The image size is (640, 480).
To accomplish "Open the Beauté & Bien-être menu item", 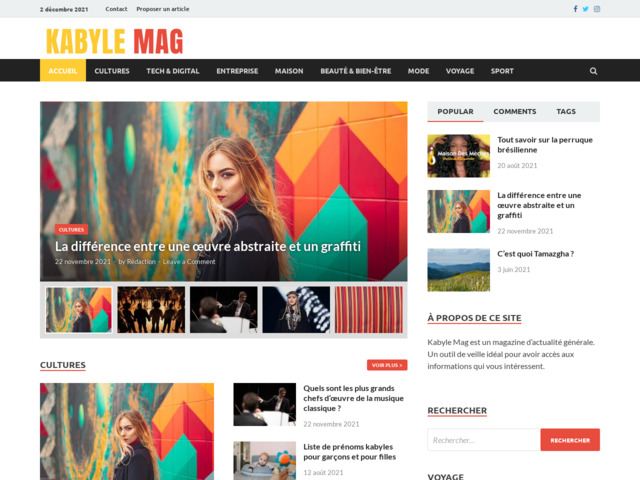I will pyautogui.click(x=356, y=71).
